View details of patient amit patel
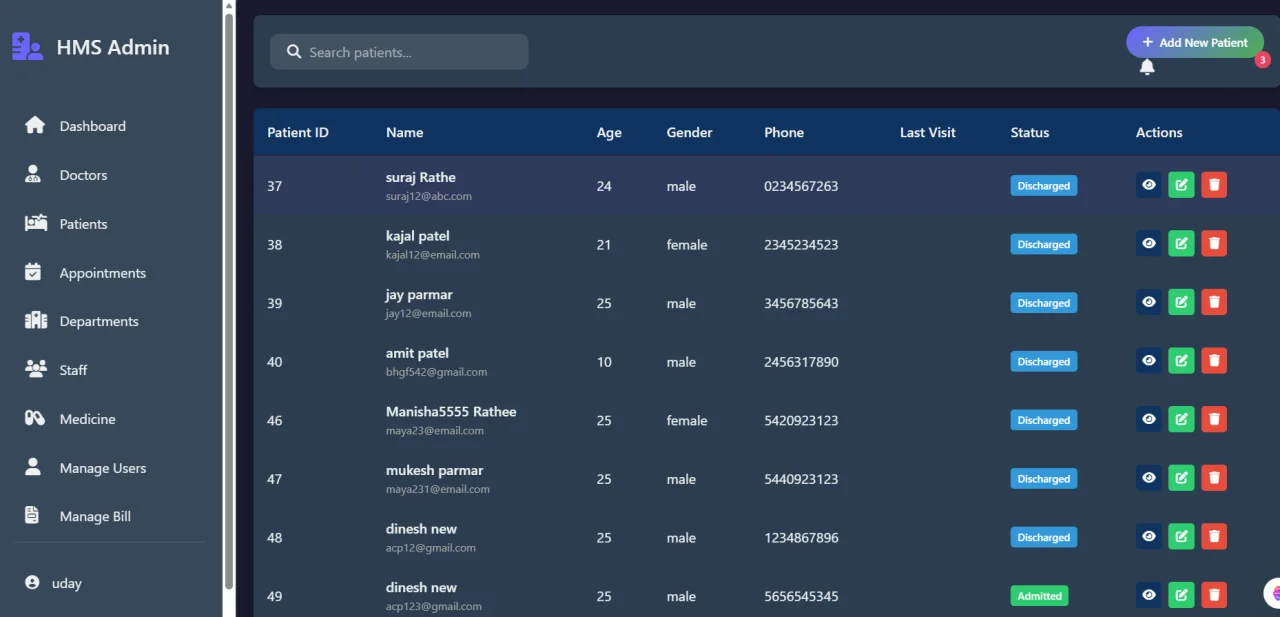Screen dimensions: 1280x617 [1149, 361]
